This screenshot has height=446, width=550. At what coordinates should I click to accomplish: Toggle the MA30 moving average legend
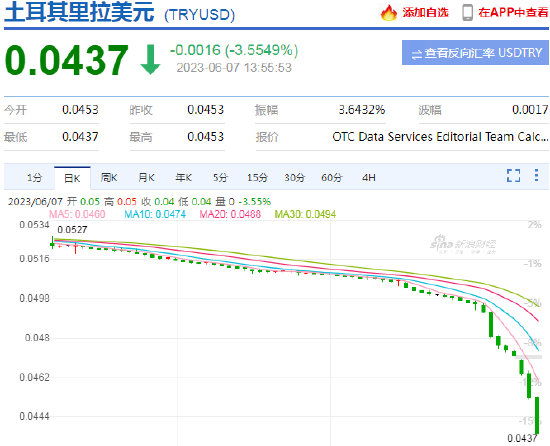[x=305, y=214]
